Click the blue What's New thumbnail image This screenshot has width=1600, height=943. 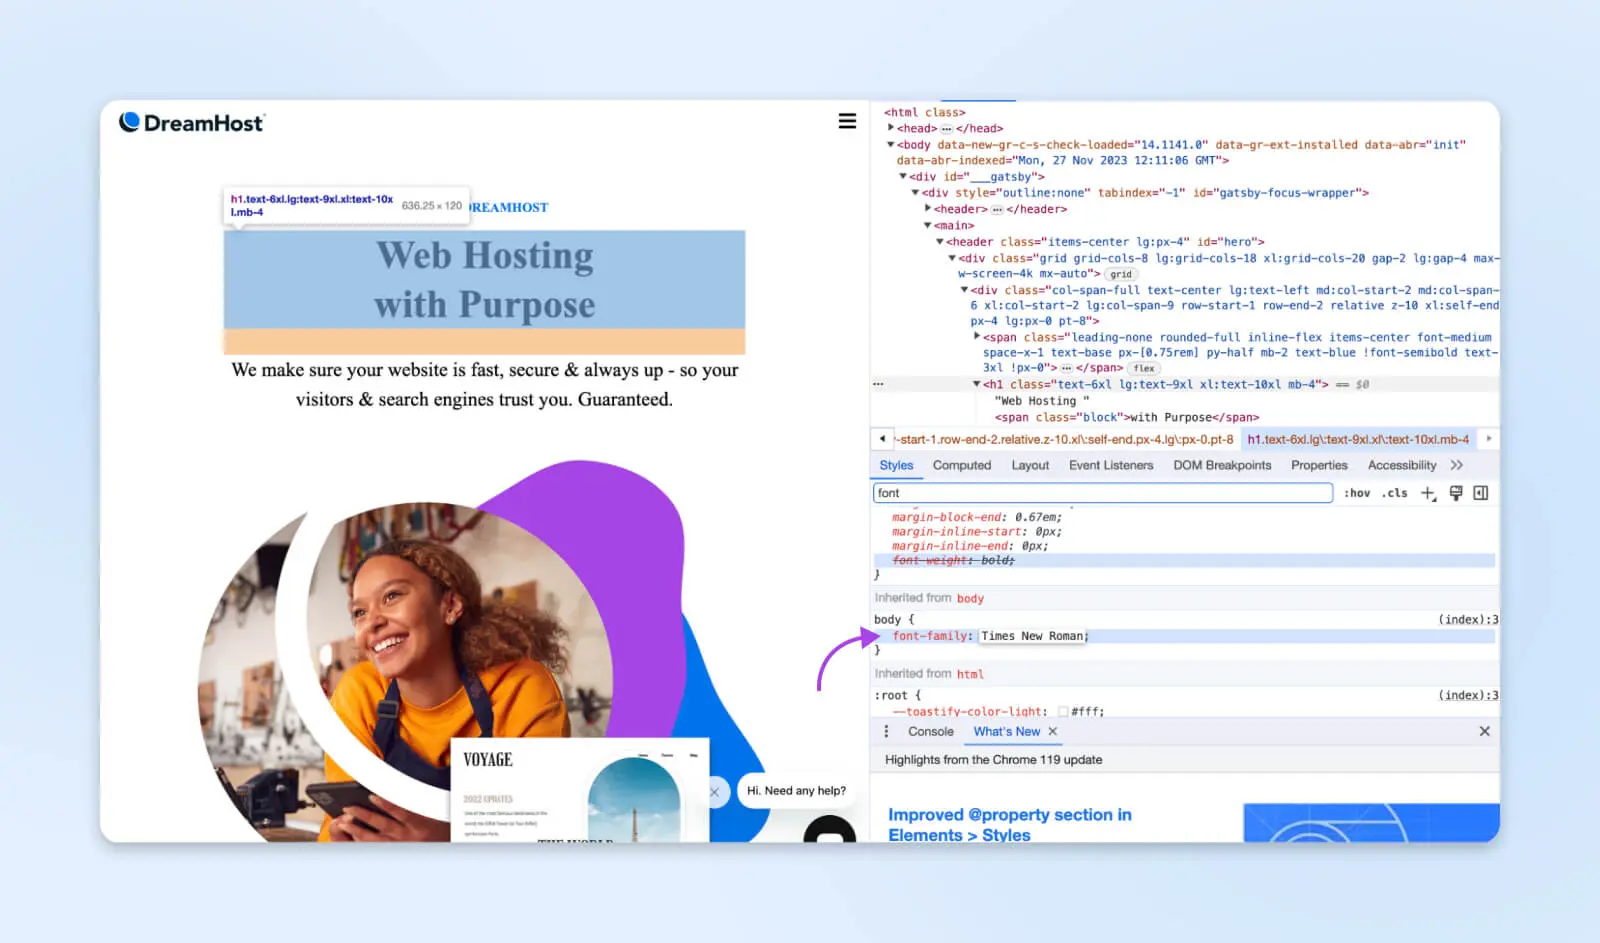coord(1371,823)
